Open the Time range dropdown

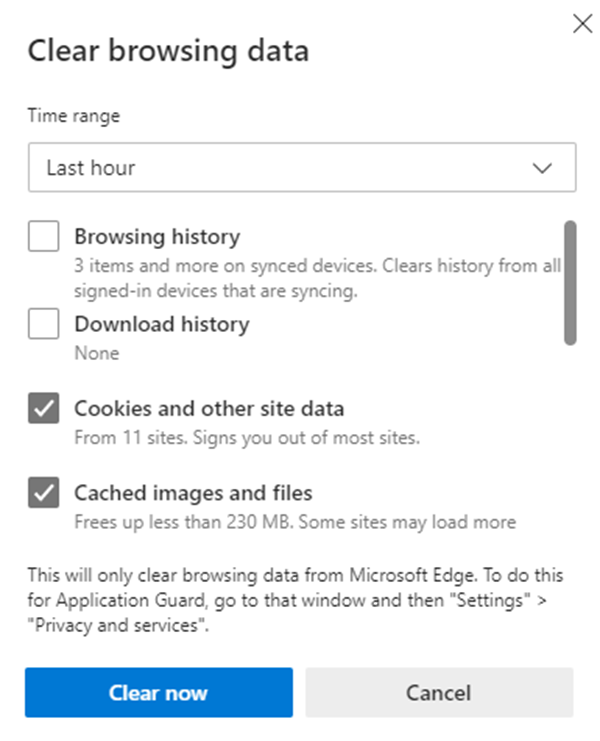tap(300, 168)
